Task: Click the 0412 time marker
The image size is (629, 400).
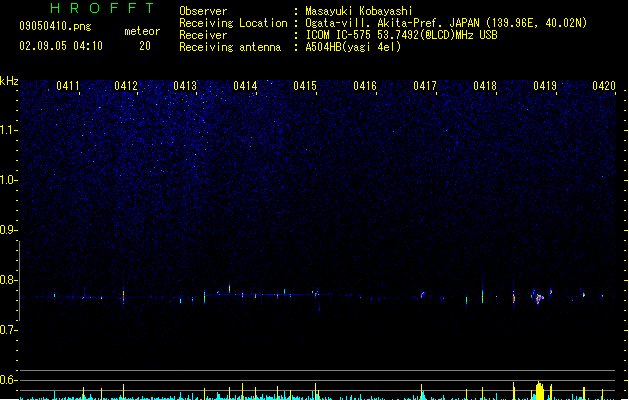Action: [x=126, y=86]
